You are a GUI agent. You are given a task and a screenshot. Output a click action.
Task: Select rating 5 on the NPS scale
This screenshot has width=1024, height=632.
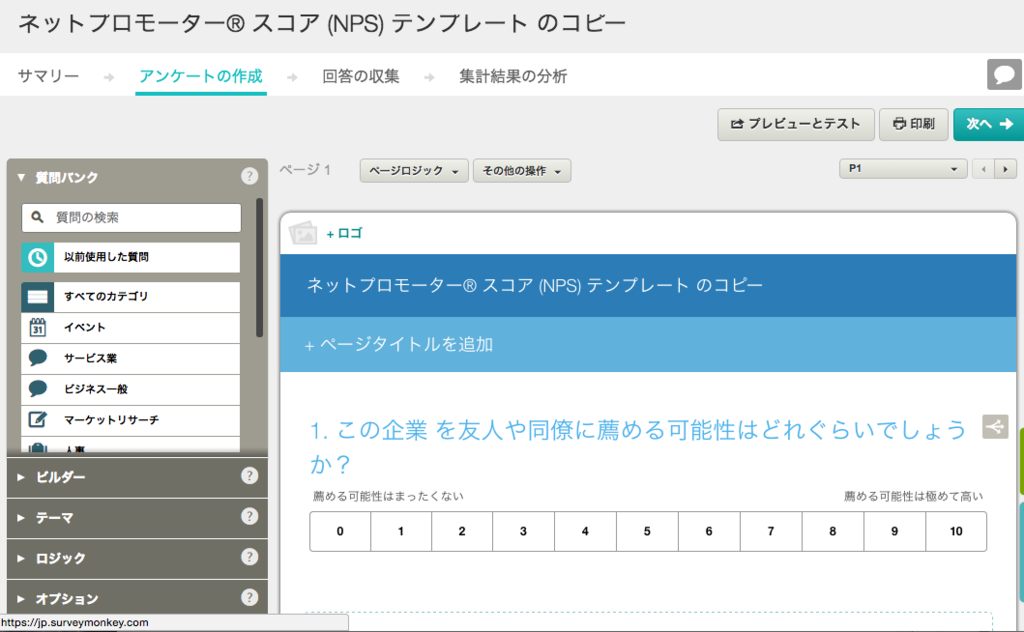(647, 531)
